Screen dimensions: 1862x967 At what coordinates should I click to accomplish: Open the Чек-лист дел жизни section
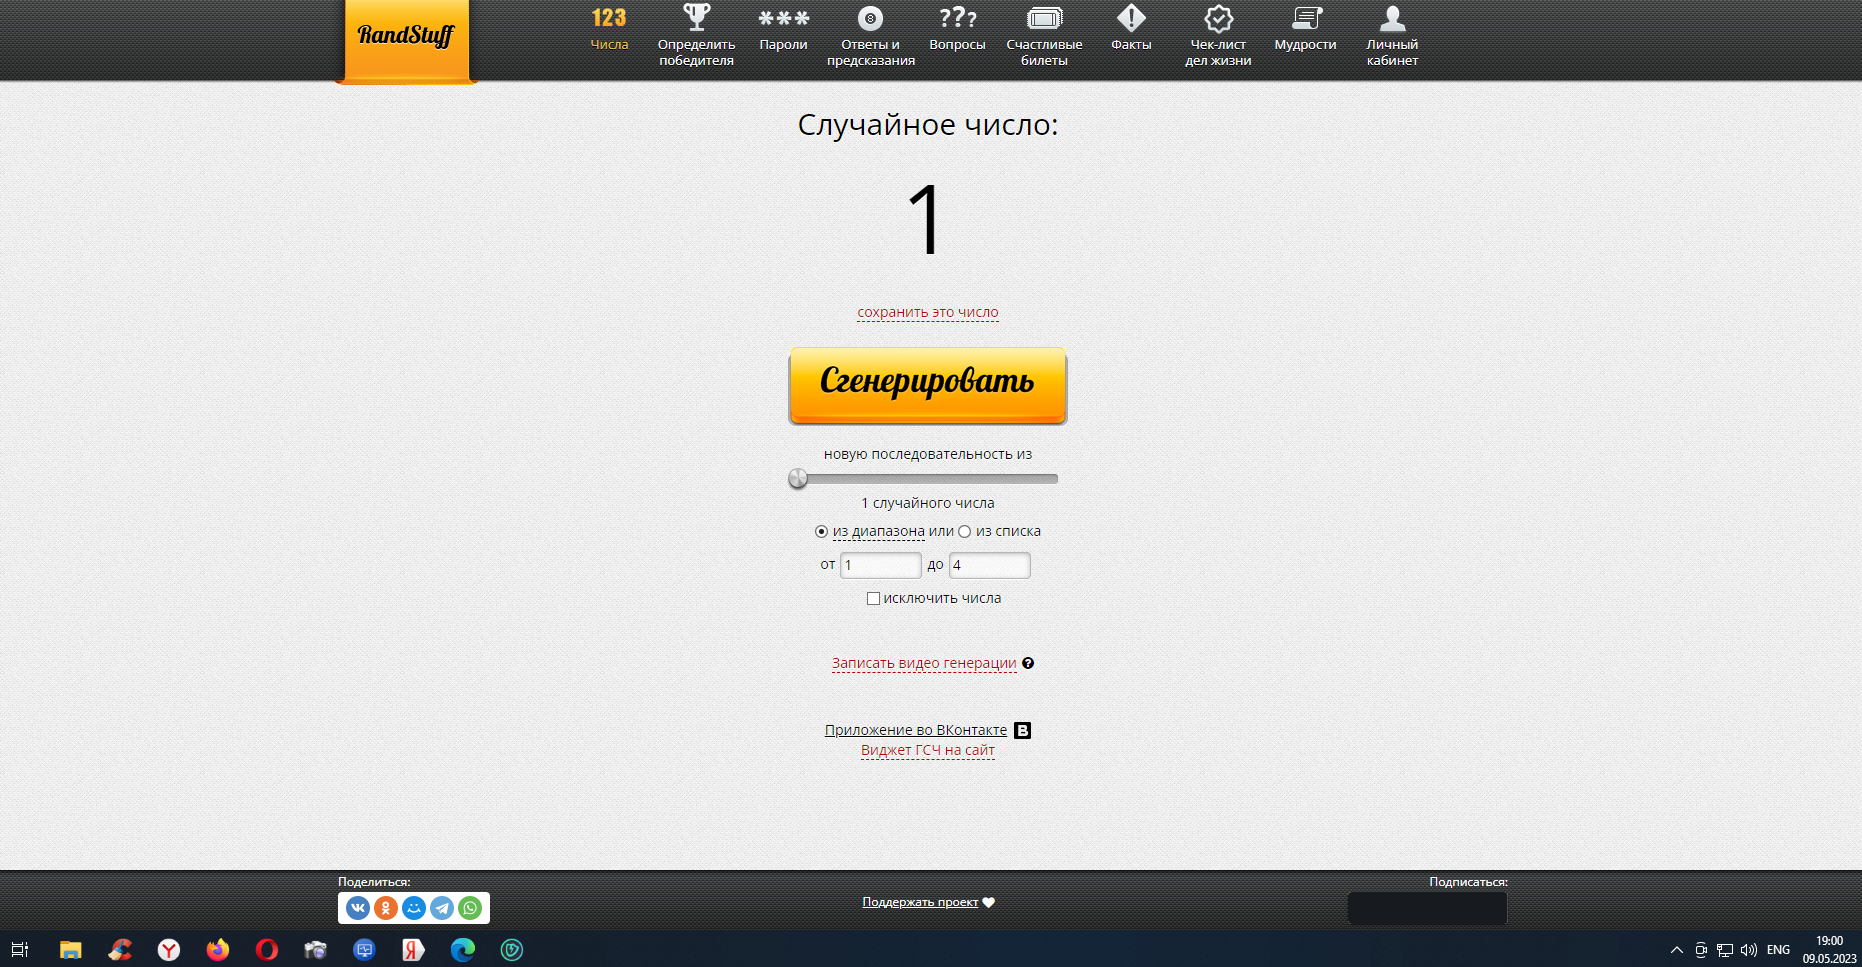tap(1218, 35)
